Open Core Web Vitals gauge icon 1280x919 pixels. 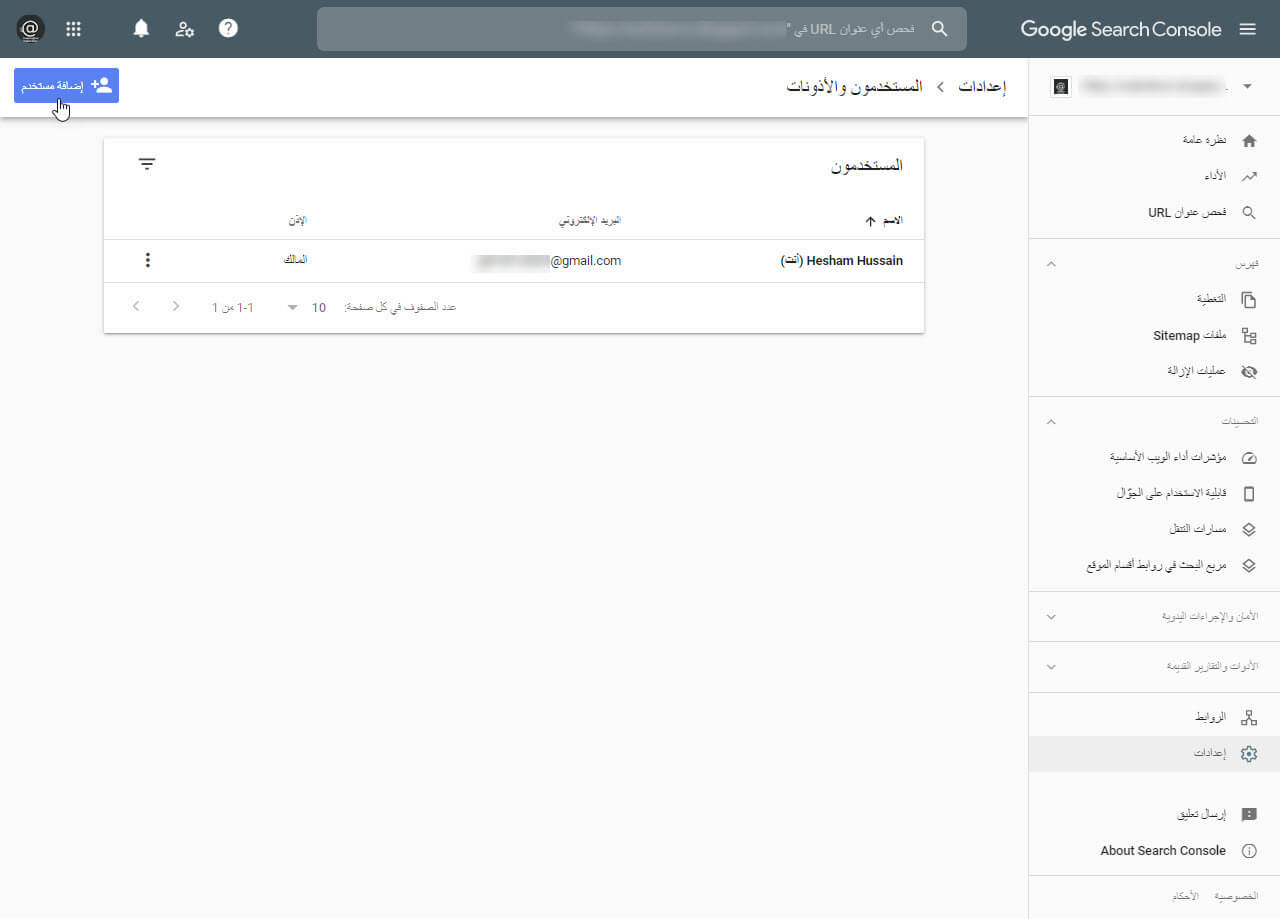coord(1249,458)
